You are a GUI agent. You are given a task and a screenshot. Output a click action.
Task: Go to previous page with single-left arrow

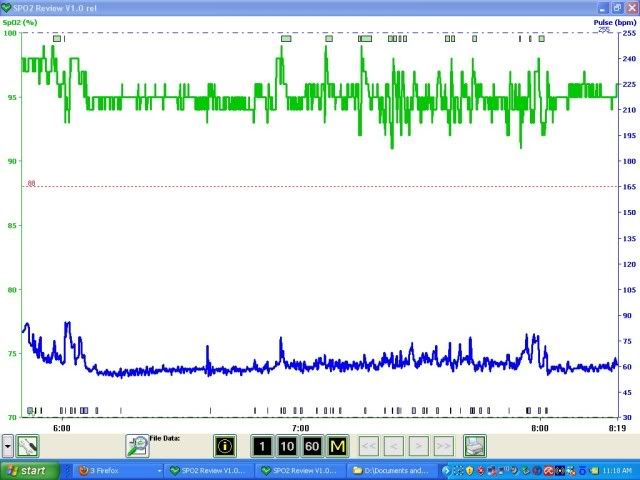point(394,446)
